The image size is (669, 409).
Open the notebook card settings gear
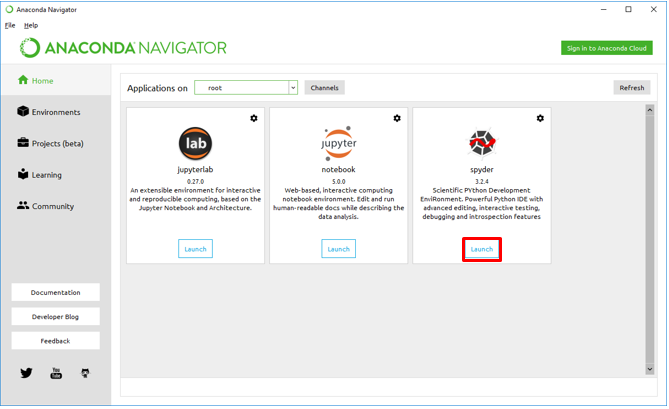coord(397,118)
